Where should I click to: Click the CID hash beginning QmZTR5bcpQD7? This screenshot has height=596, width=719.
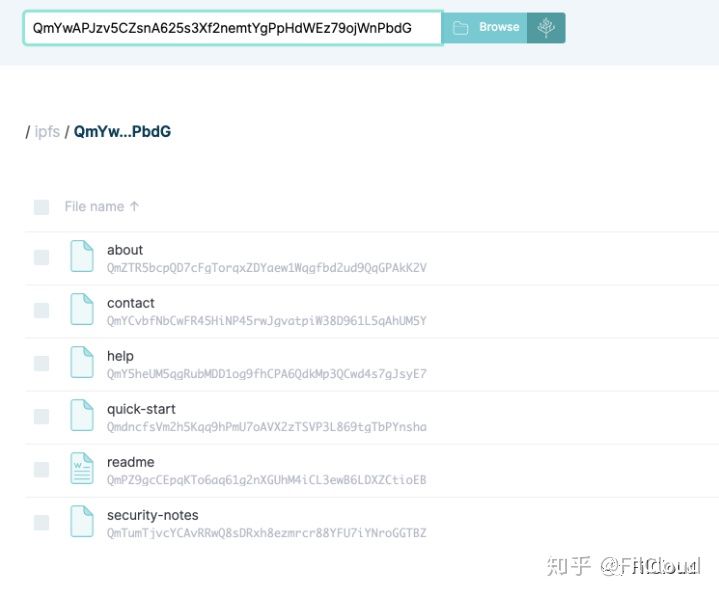pos(266,268)
